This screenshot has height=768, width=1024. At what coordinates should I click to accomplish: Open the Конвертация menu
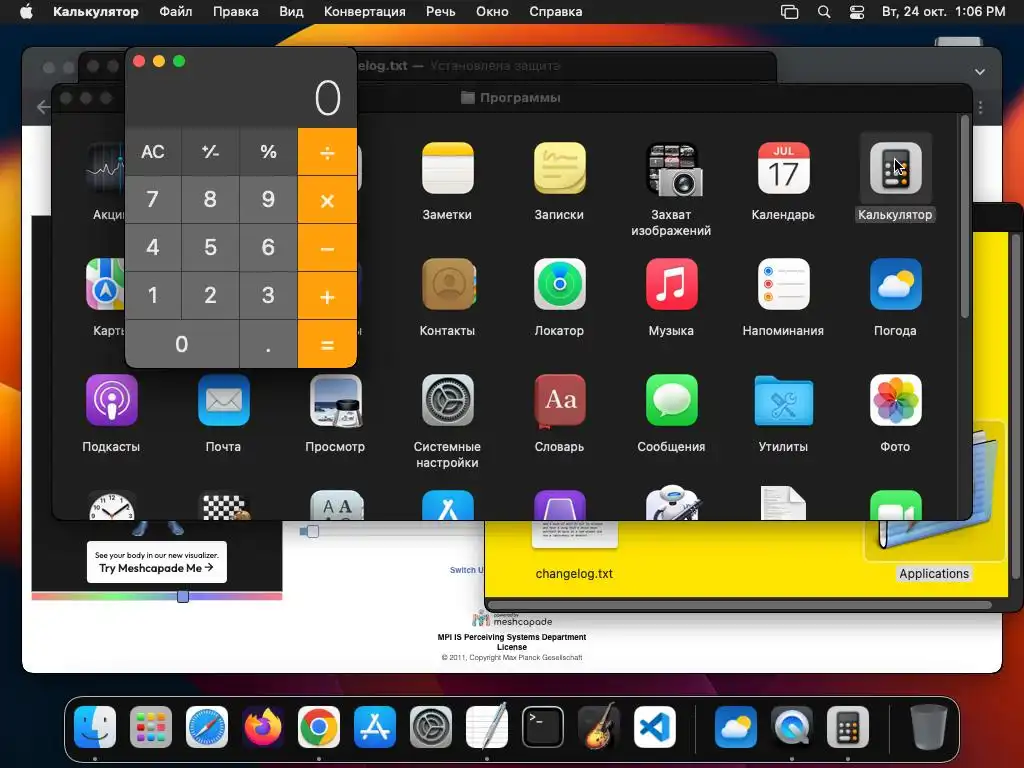(x=364, y=12)
